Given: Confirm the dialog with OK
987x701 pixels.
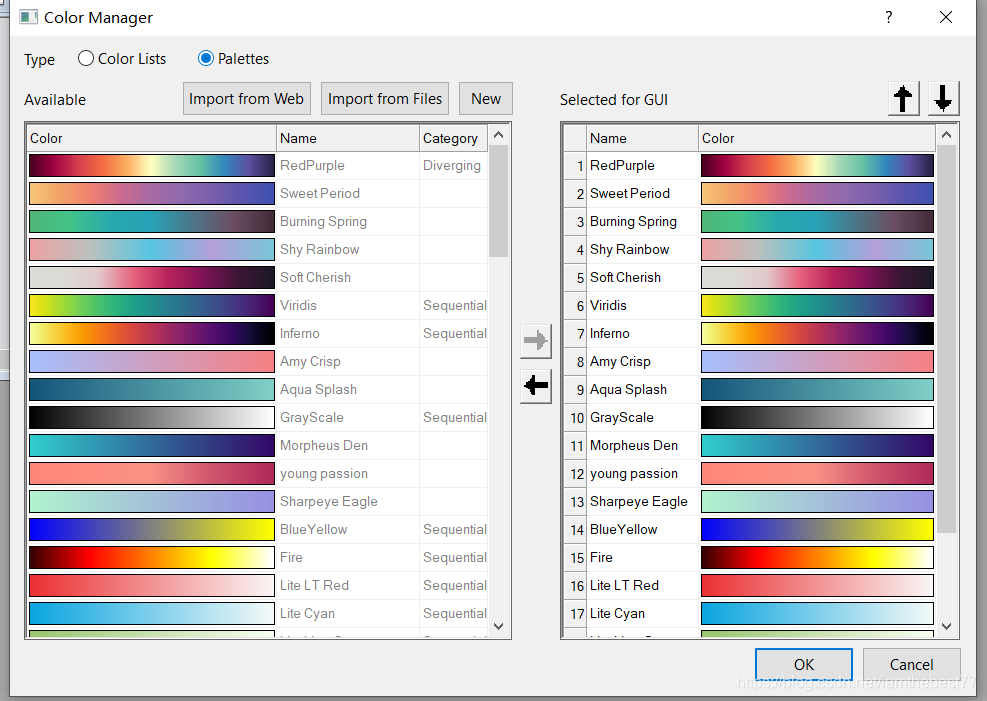Looking at the screenshot, I should [804, 665].
